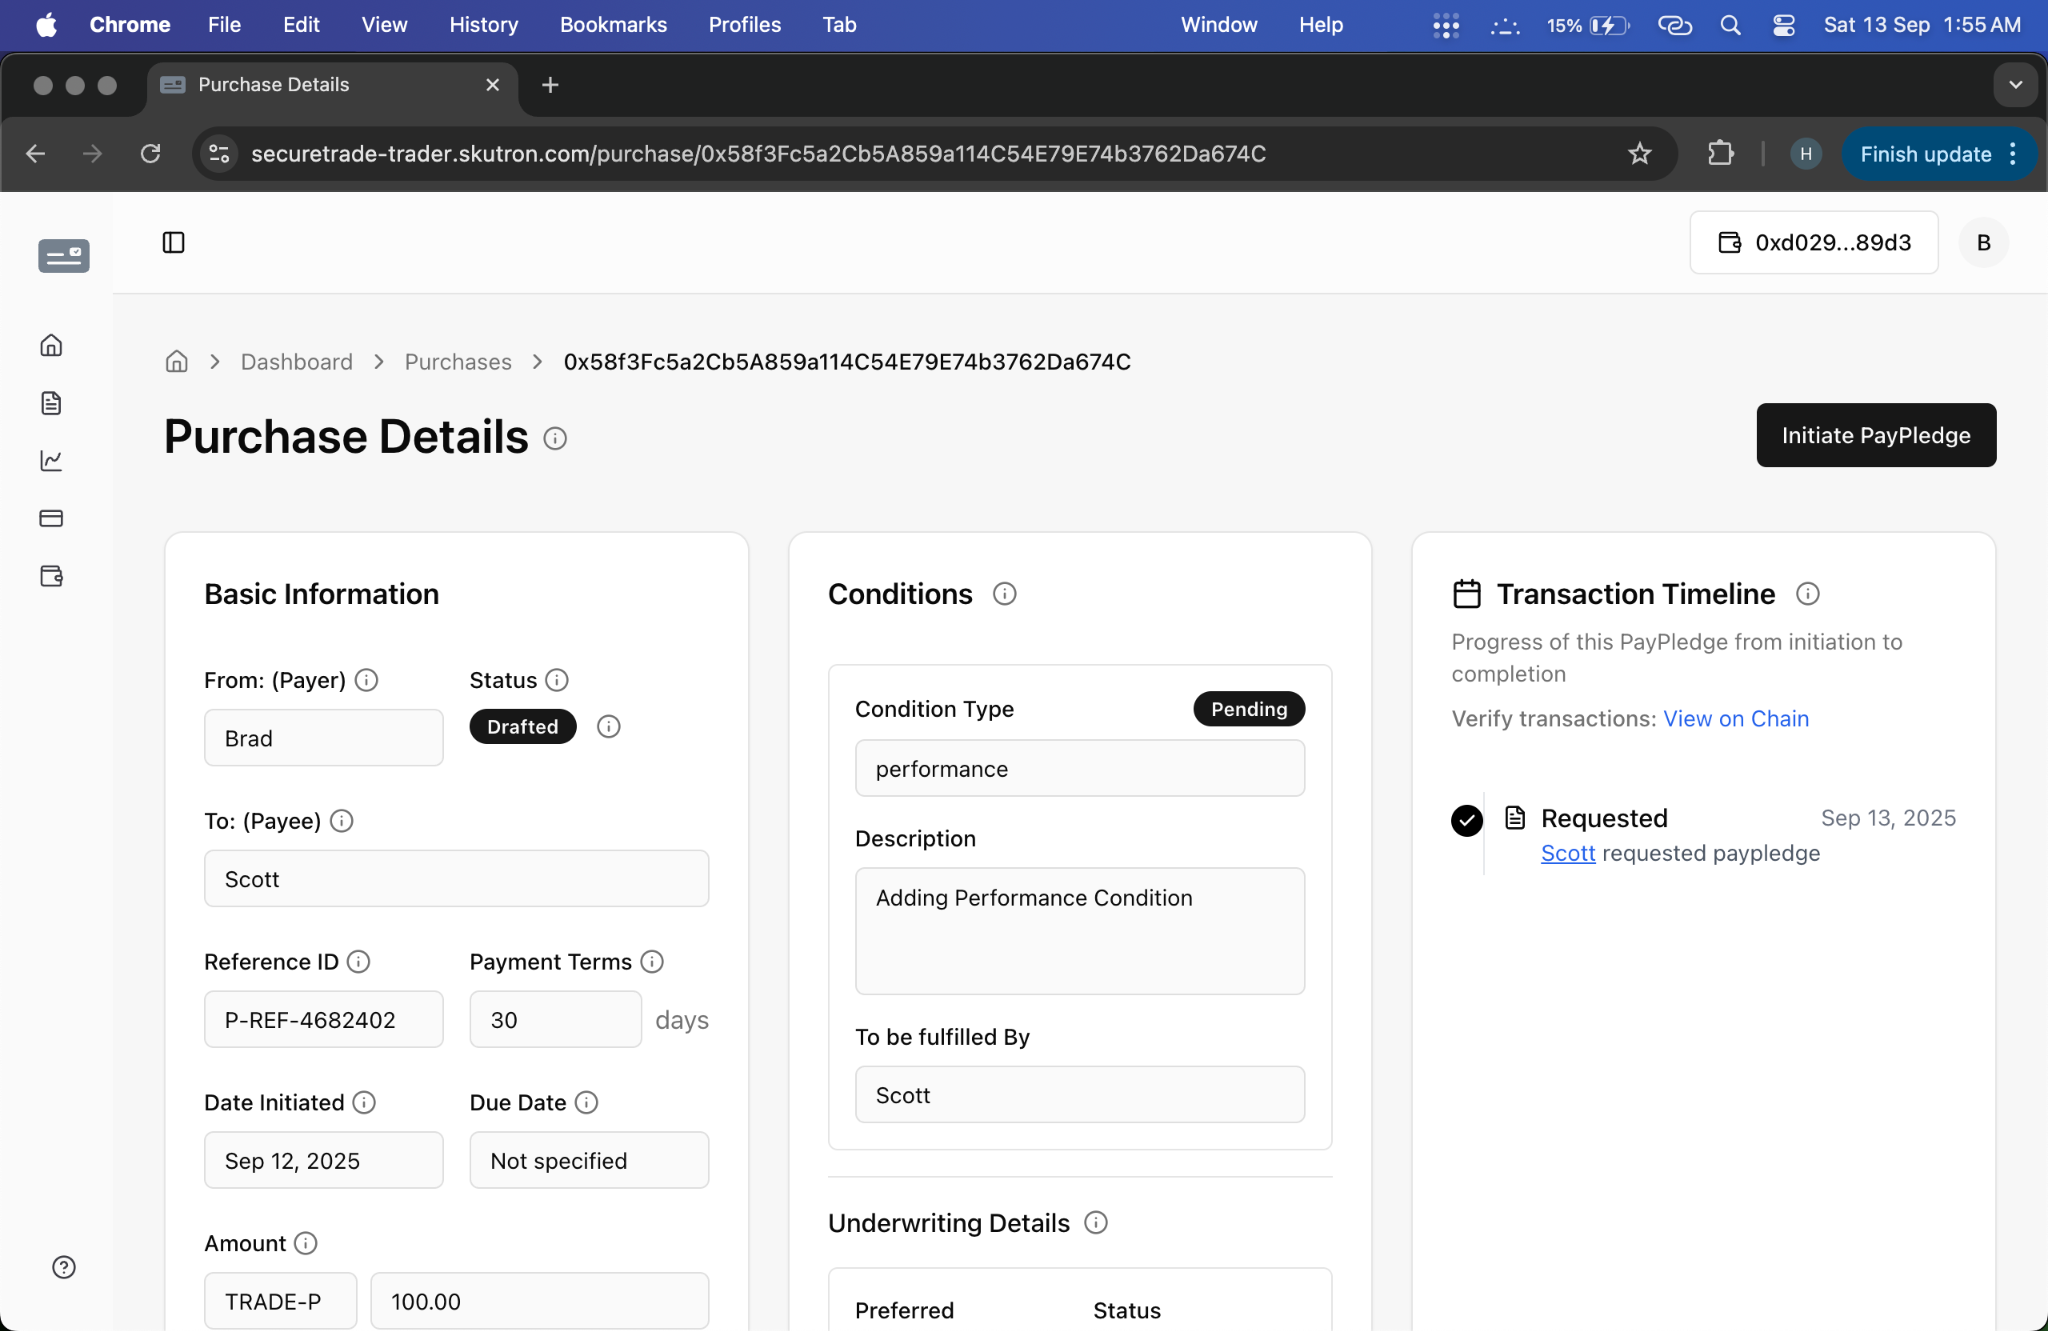
Task: Expand the tab search dropdown arrow
Action: coord(2016,85)
